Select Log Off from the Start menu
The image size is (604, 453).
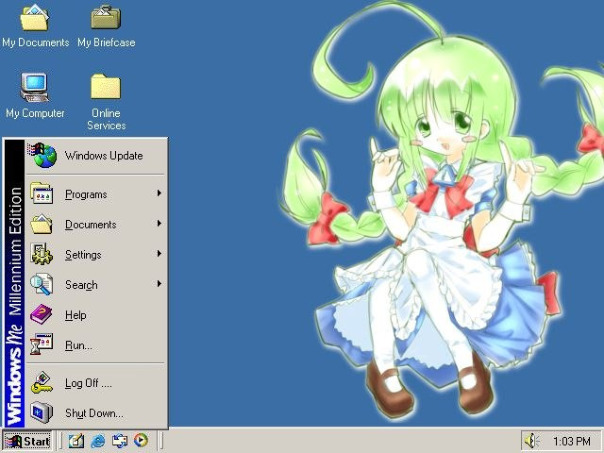[96, 383]
